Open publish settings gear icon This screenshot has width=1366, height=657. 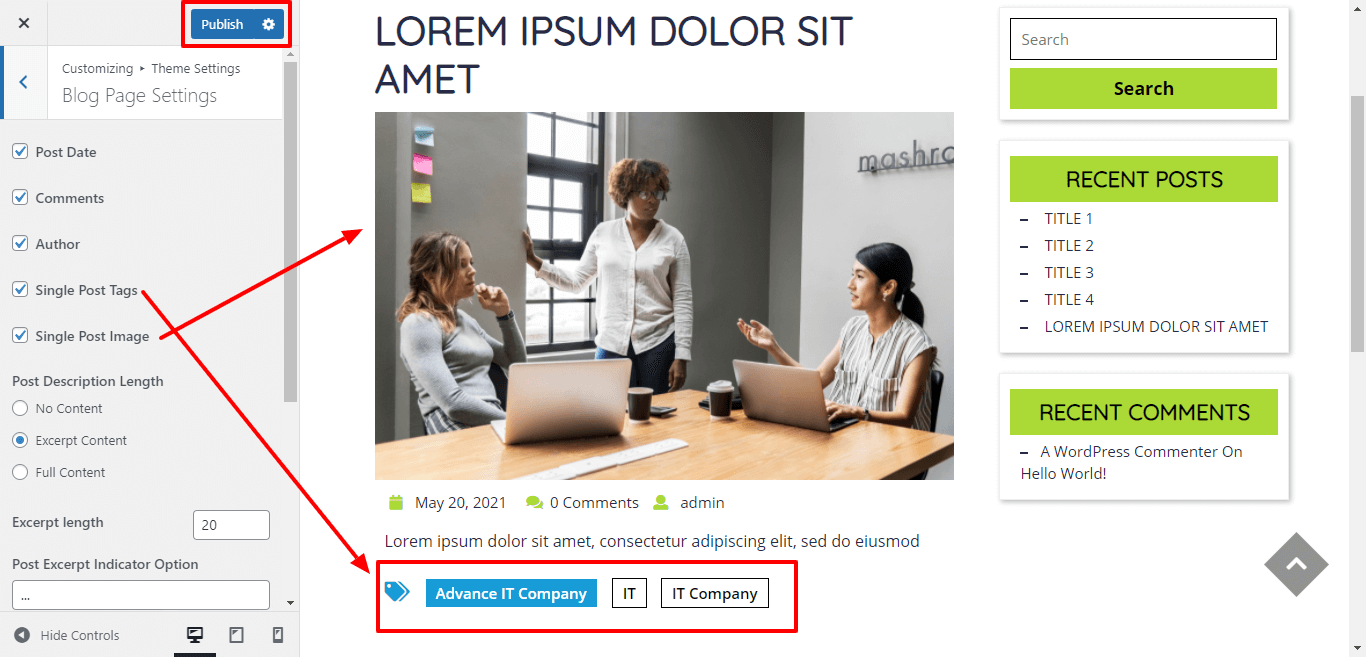click(x=268, y=24)
